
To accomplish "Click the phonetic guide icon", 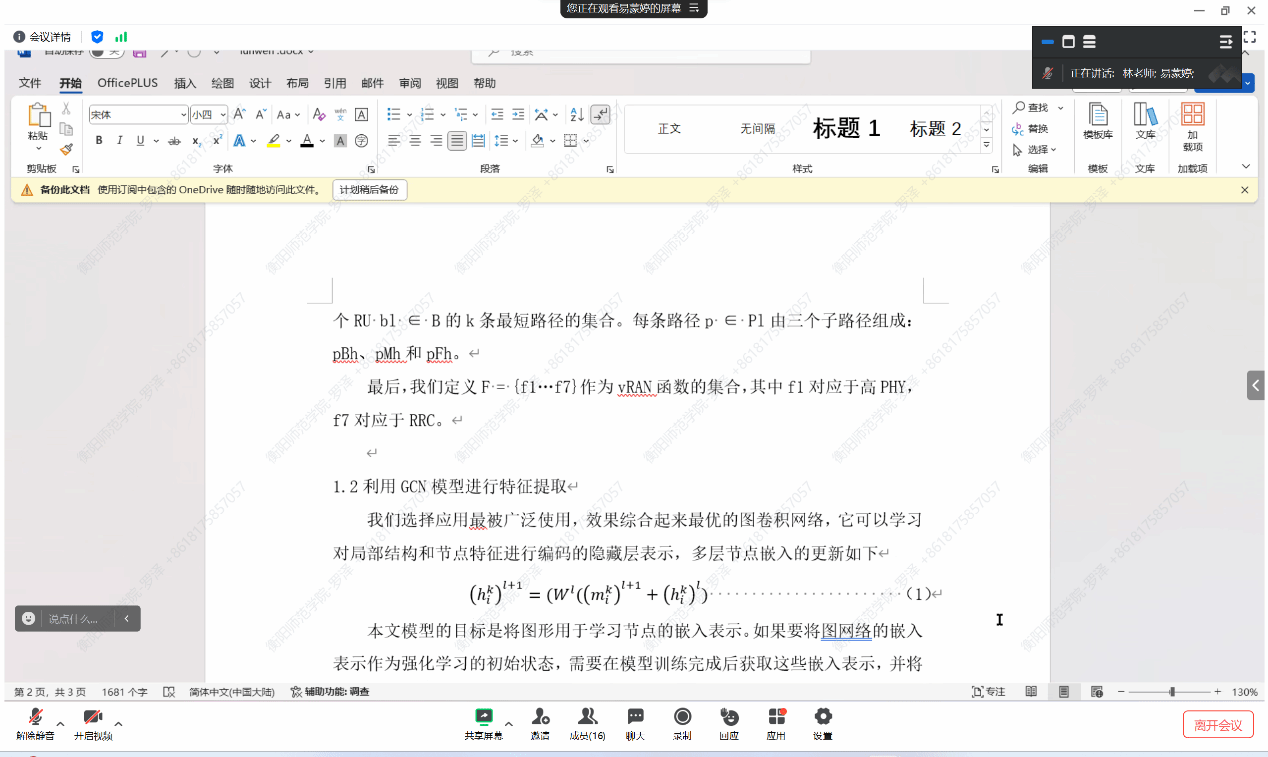I will 341,115.
